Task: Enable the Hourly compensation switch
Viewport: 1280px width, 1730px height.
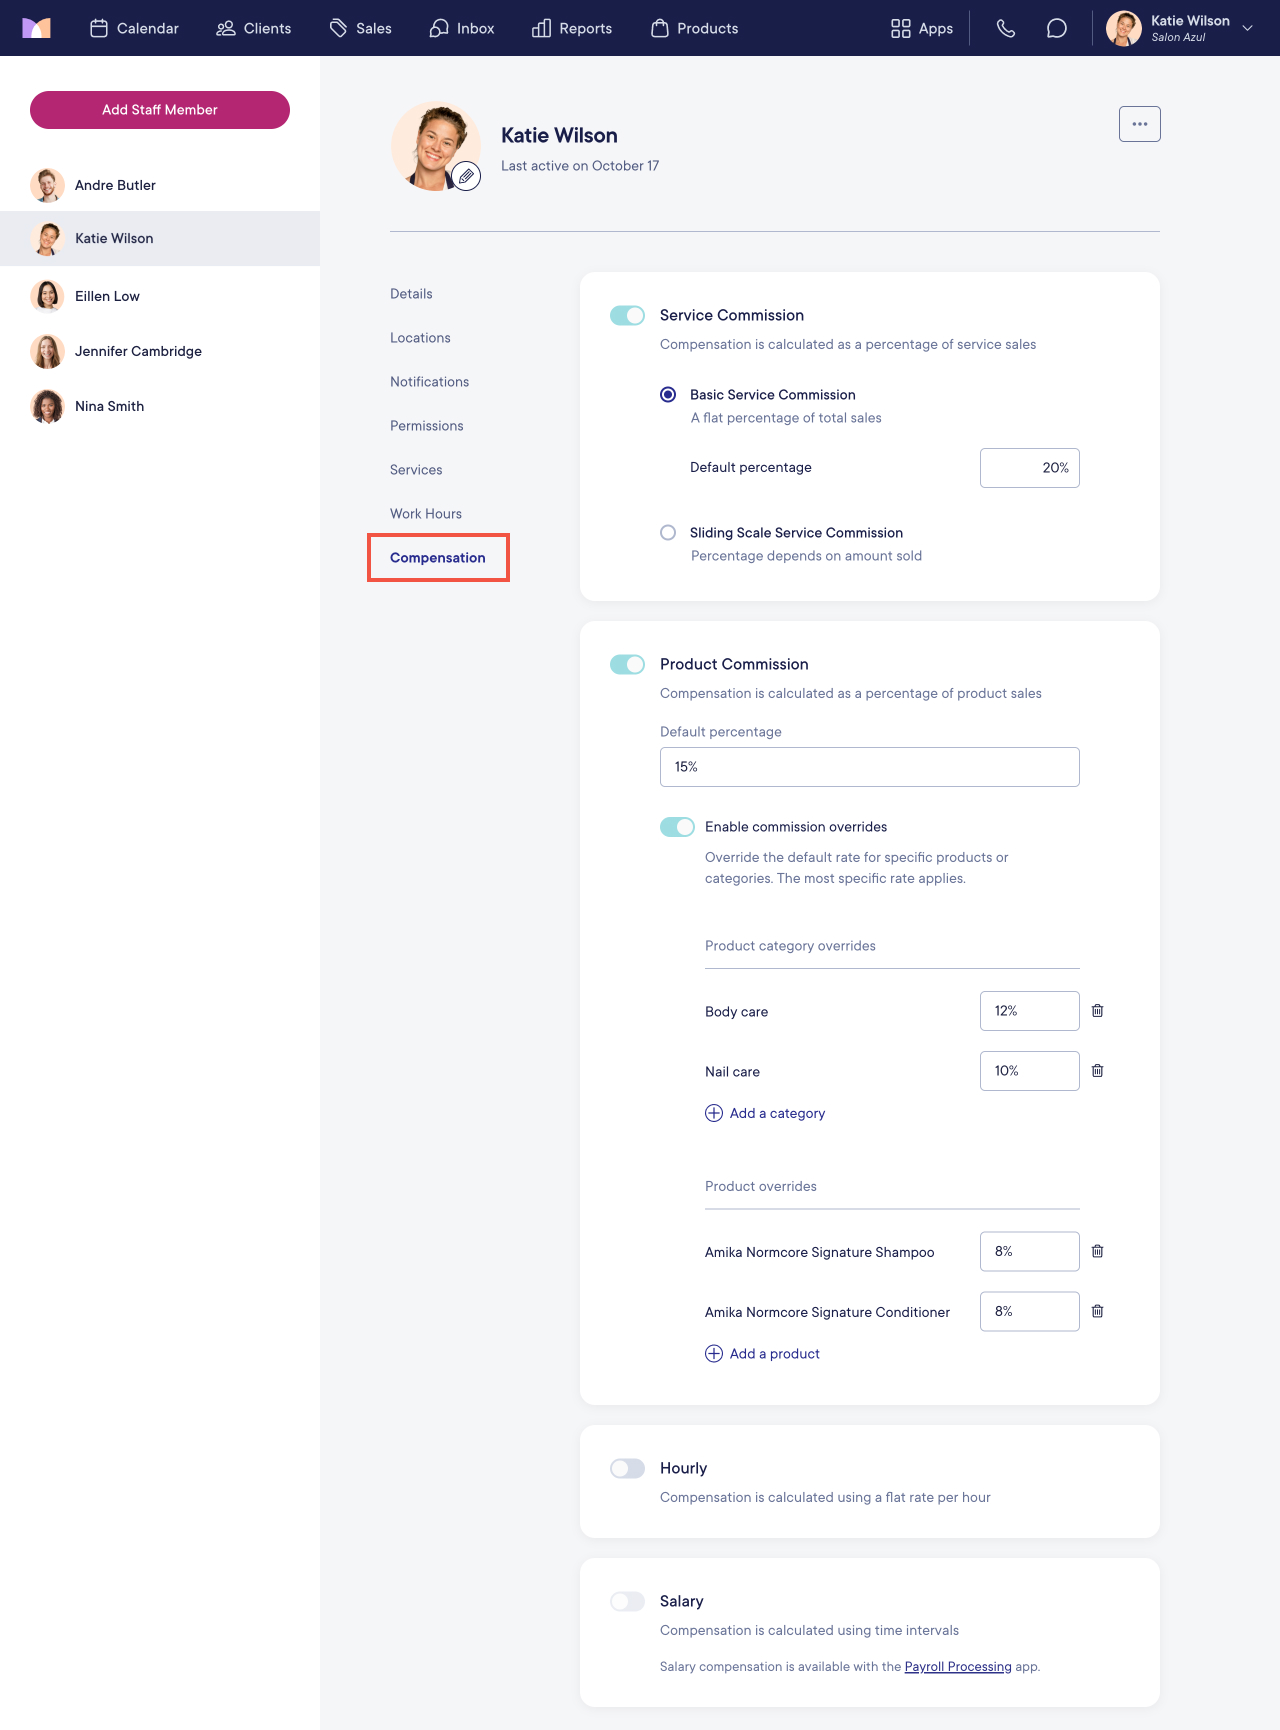Action: tap(627, 1468)
